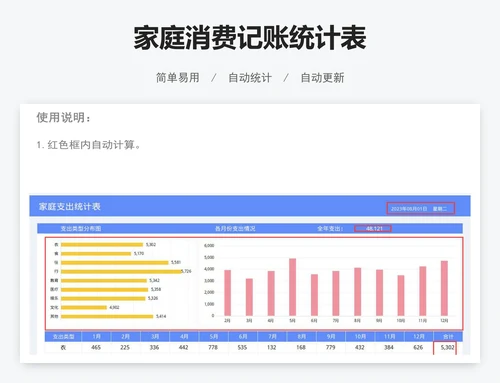Click the 3,000 y-axis label

pyautogui.click(x=209, y=281)
